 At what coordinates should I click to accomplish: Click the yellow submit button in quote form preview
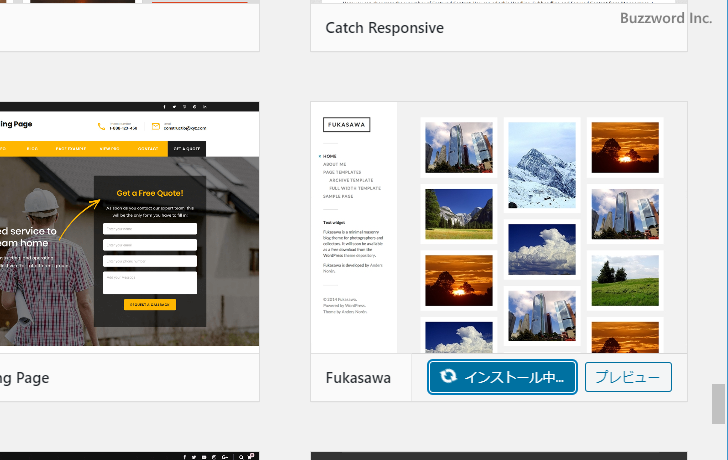(149, 304)
